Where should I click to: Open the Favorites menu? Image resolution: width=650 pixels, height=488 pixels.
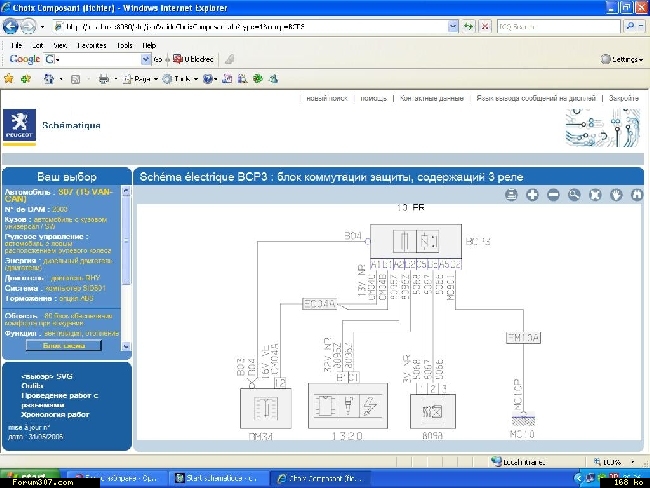[92, 45]
